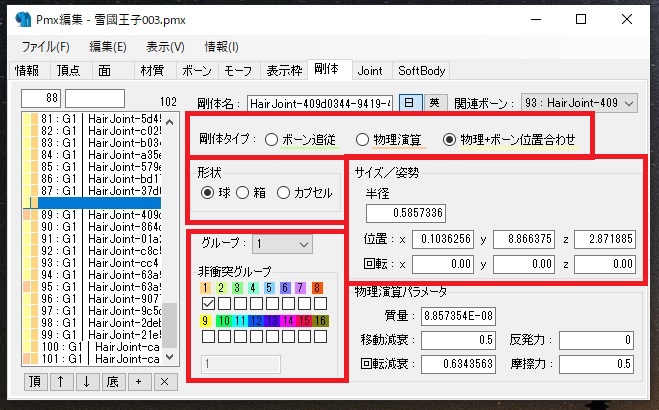Delete rigid body with the × button
This screenshot has height=410, width=659.
165,381
